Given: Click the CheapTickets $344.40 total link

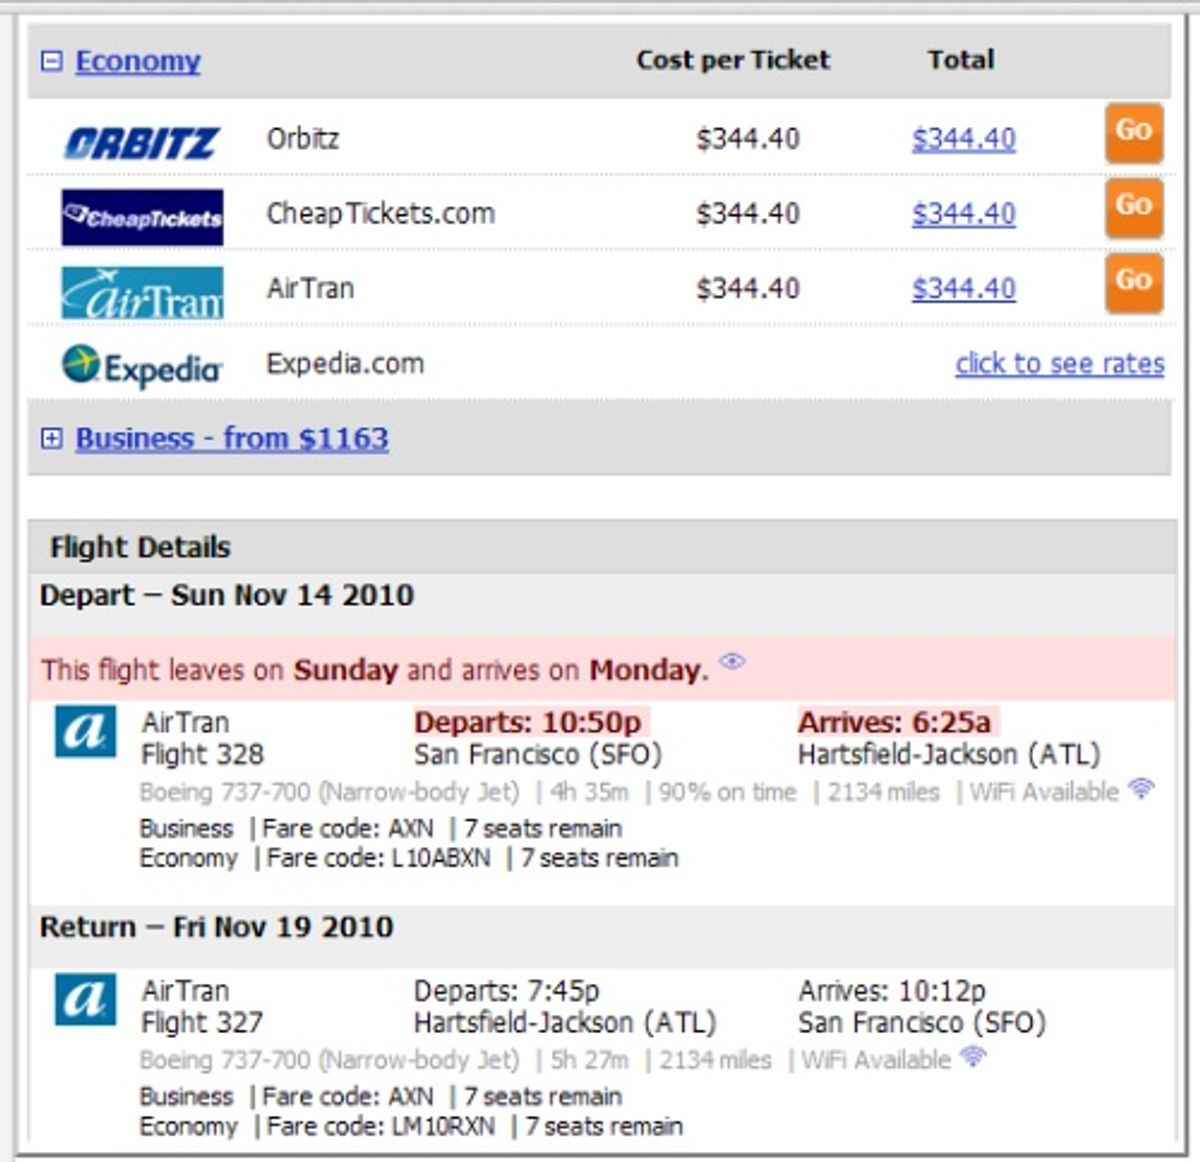Looking at the screenshot, I should tap(963, 213).
